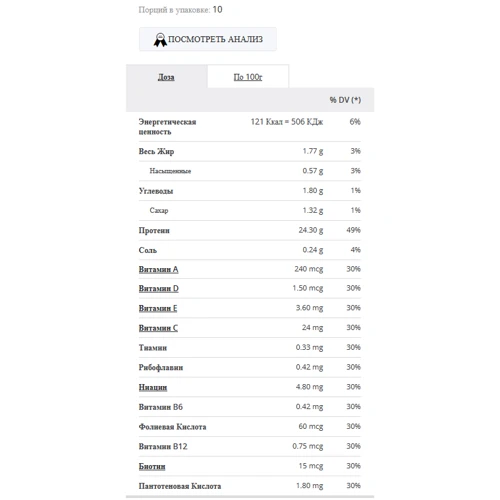The width and height of the screenshot is (500, 500).
Task: Open the Витамин A link
Action: (x=159, y=269)
